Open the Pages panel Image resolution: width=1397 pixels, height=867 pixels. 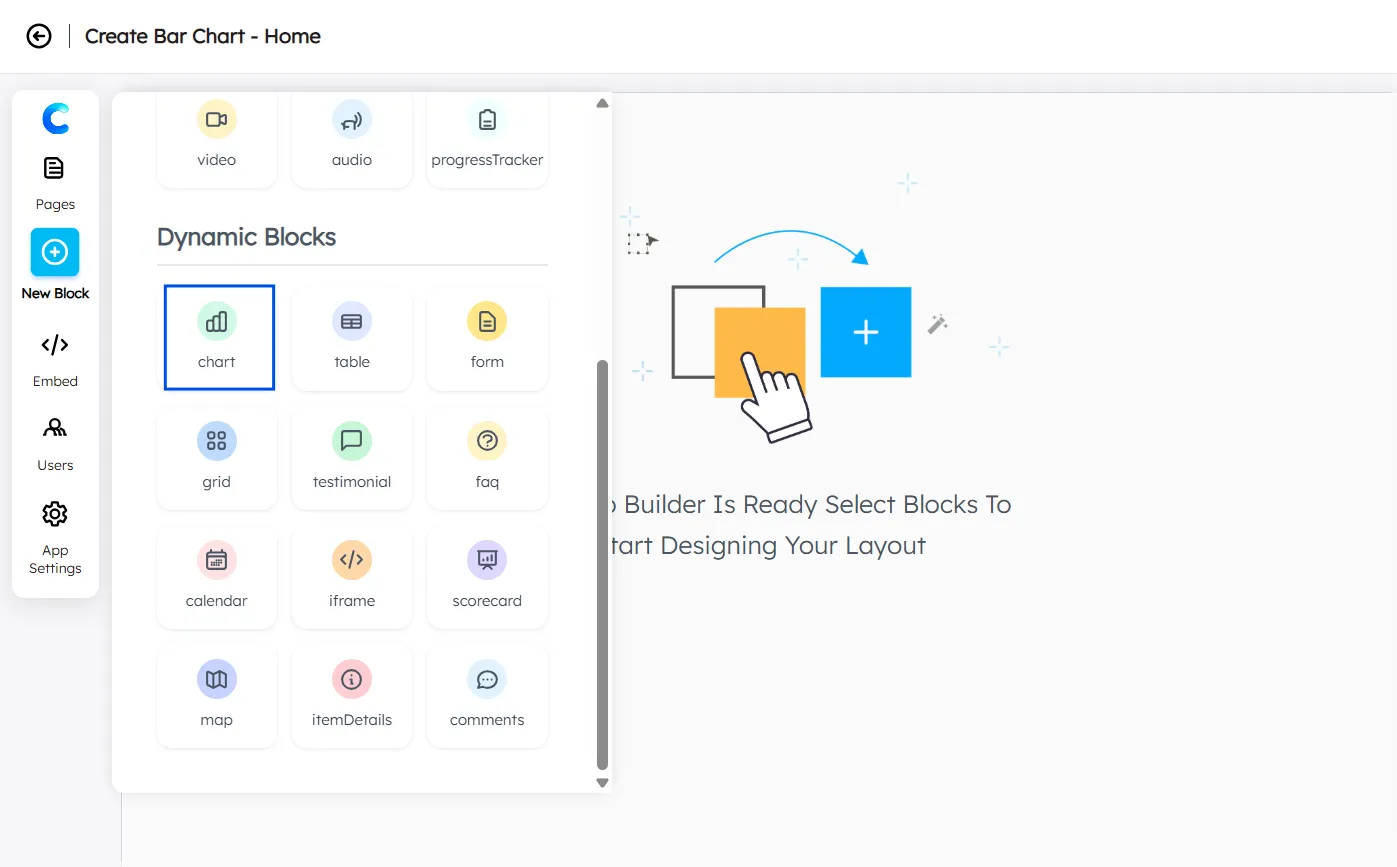(x=55, y=180)
